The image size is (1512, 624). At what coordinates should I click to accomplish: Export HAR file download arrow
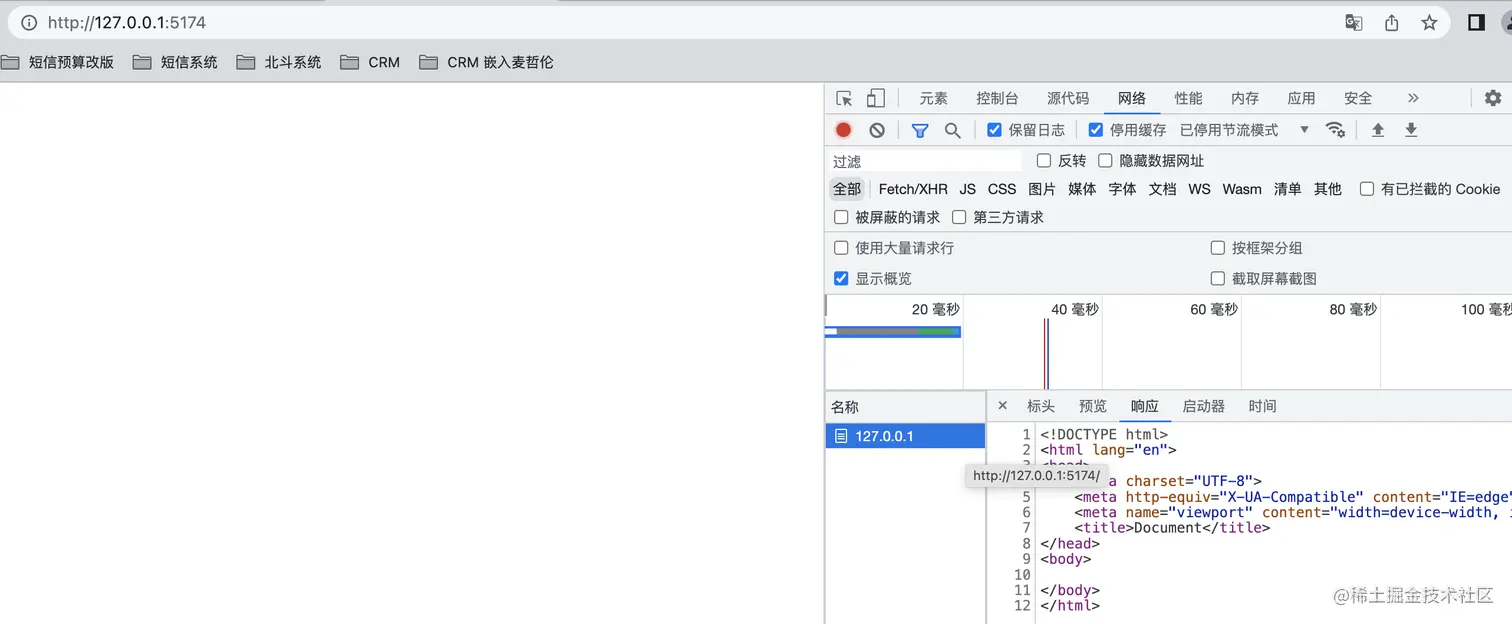pyautogui.click(x=1411, y=130)
